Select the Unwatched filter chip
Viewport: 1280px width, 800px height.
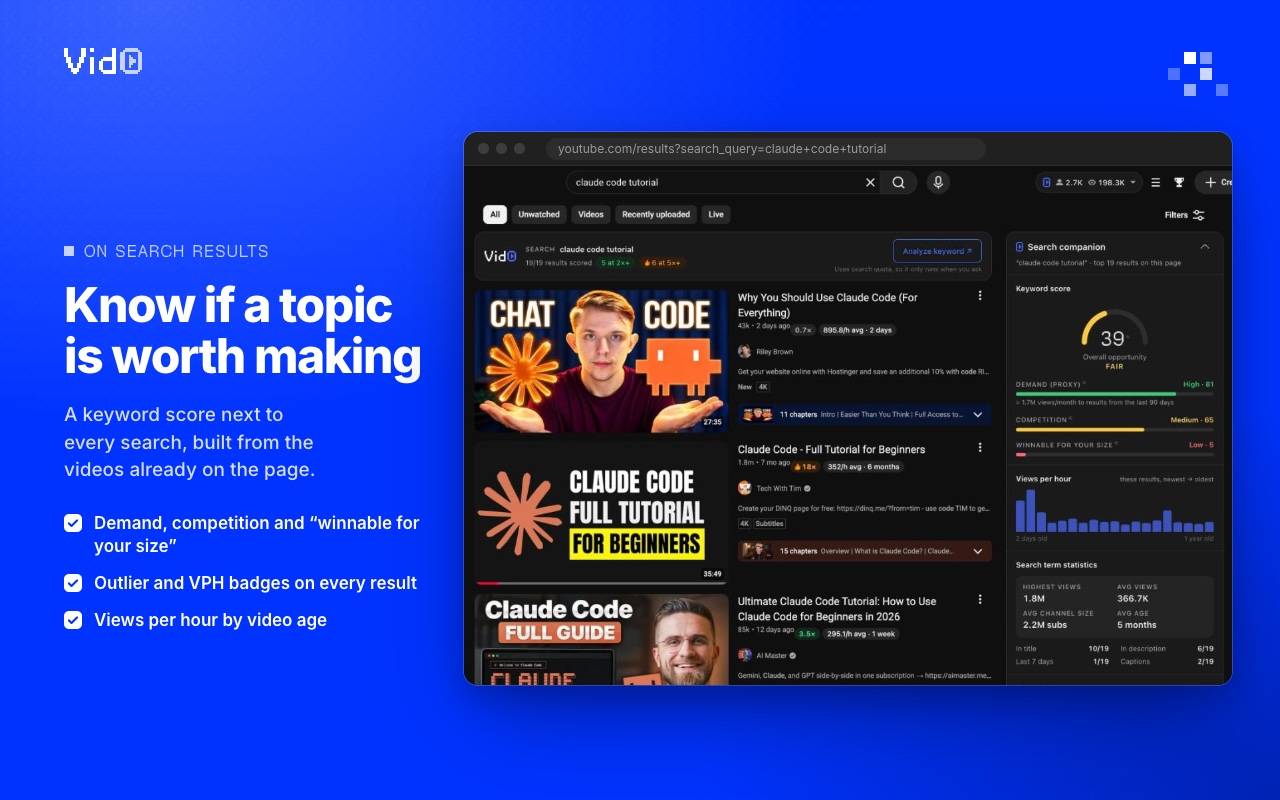539,214
